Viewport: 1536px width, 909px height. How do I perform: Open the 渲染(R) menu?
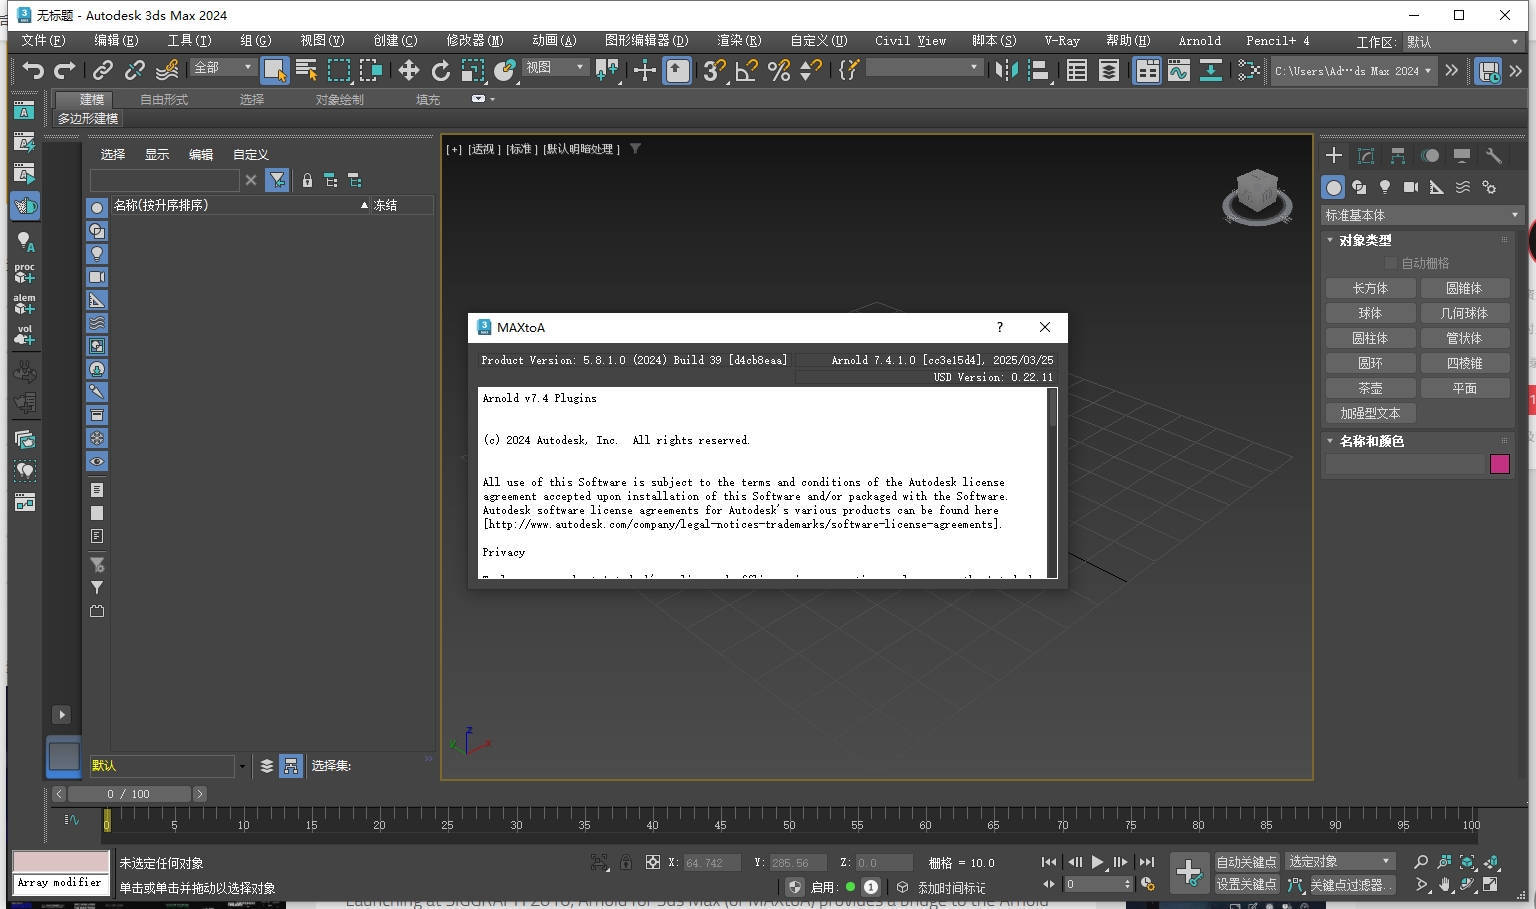739,41
